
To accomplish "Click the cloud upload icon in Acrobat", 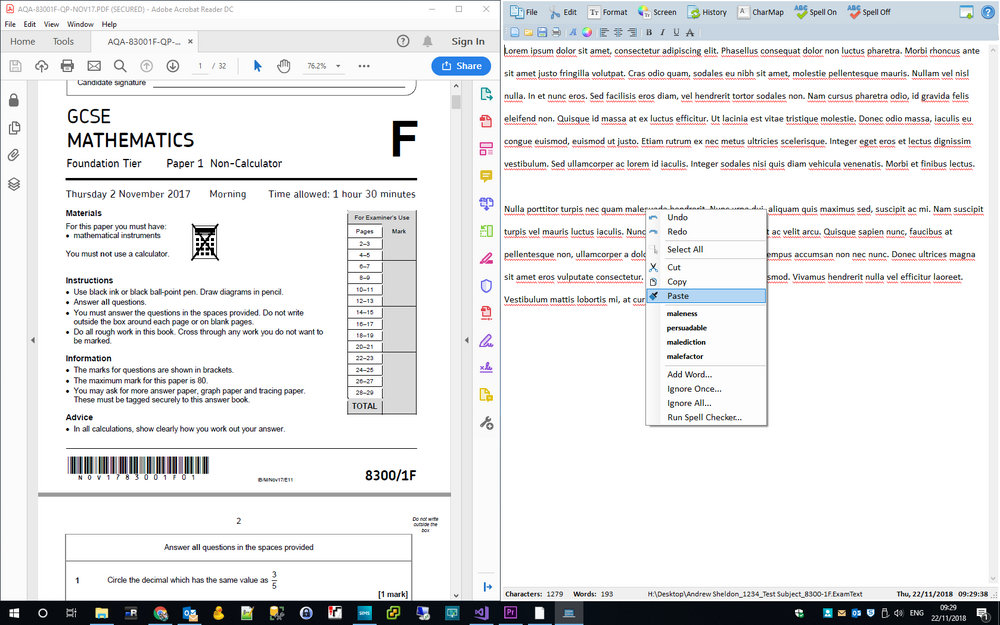I will pyautogui.click(x=41, y=66).
